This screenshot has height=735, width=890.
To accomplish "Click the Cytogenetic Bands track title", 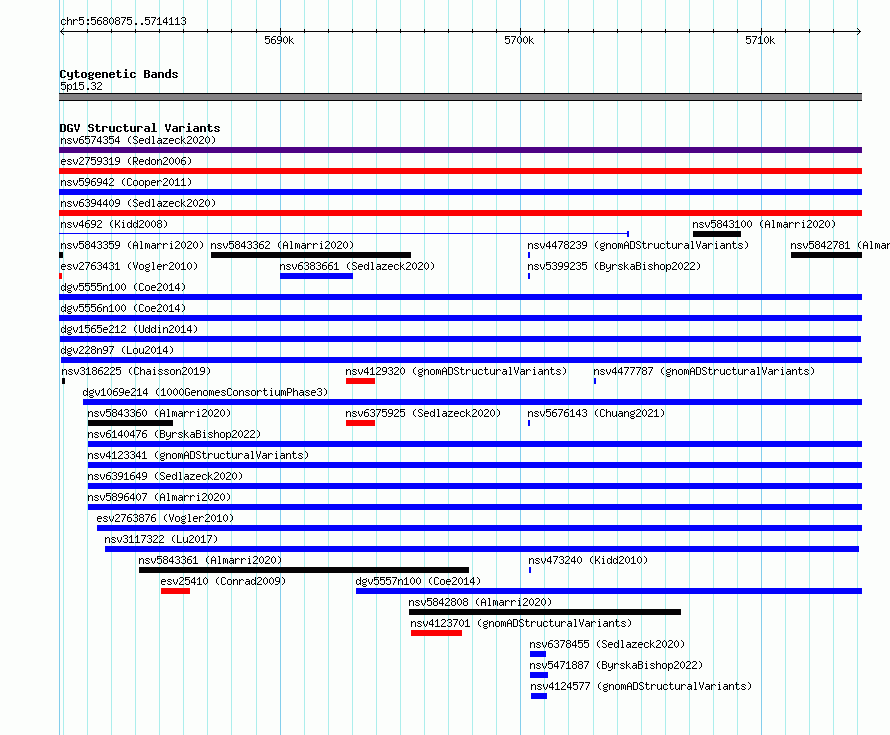I will pos(119,74).
